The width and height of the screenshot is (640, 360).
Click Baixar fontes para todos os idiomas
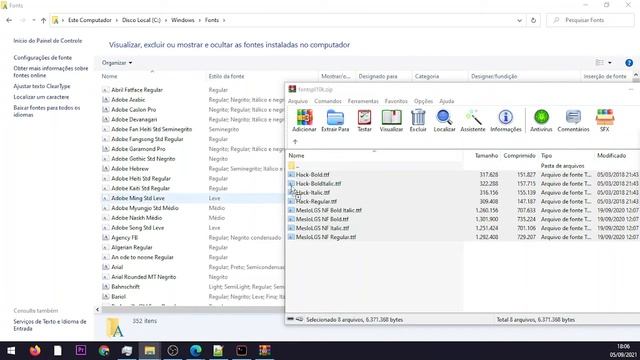[47, 111]
